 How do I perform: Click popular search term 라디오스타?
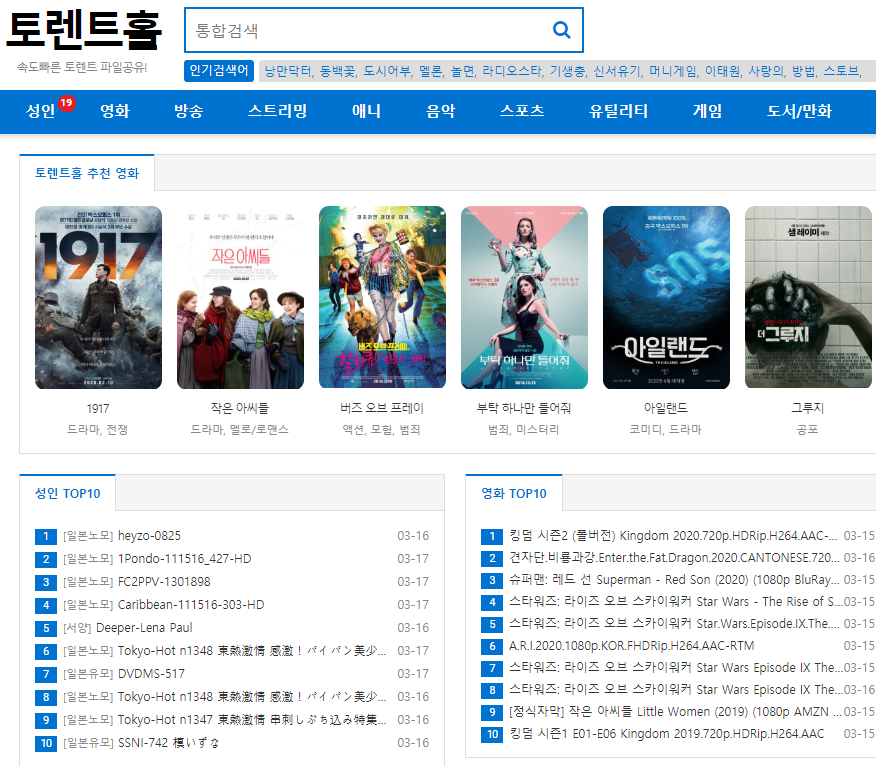[512, 71]
